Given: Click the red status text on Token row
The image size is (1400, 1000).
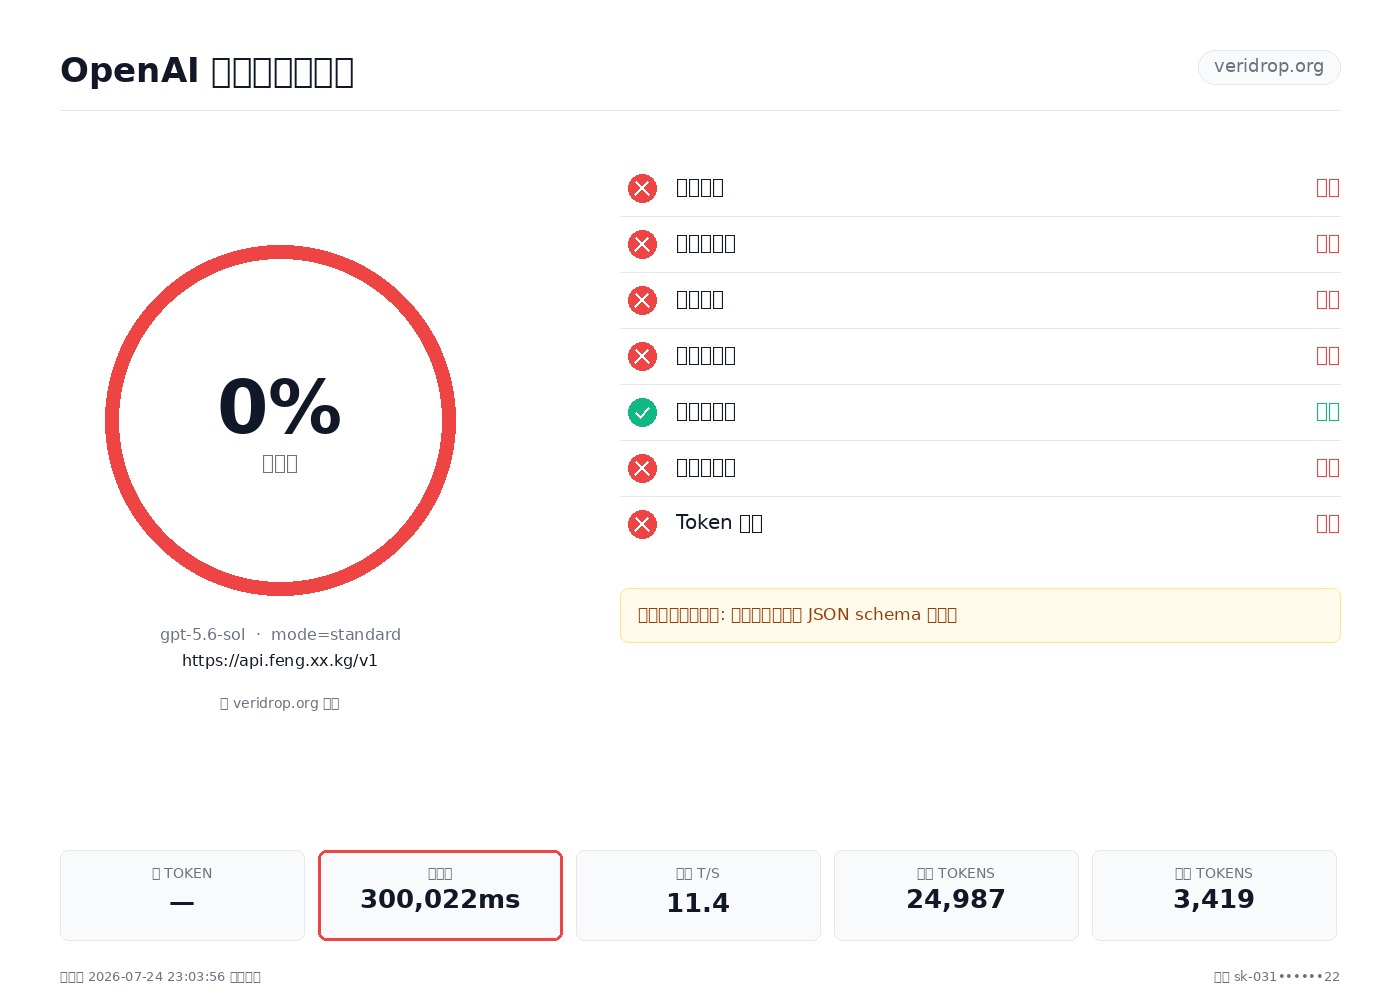Looking at the screenshot, I should (x=1327, y=524).
